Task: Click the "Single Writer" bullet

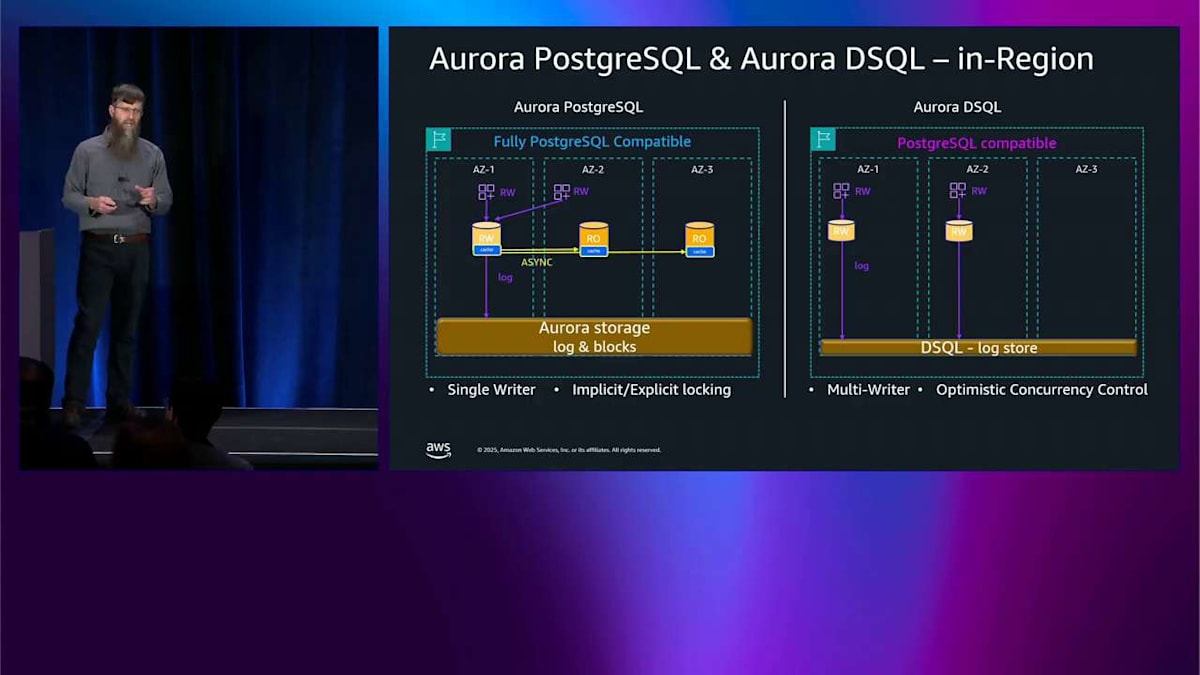Action: click(491, 390)
